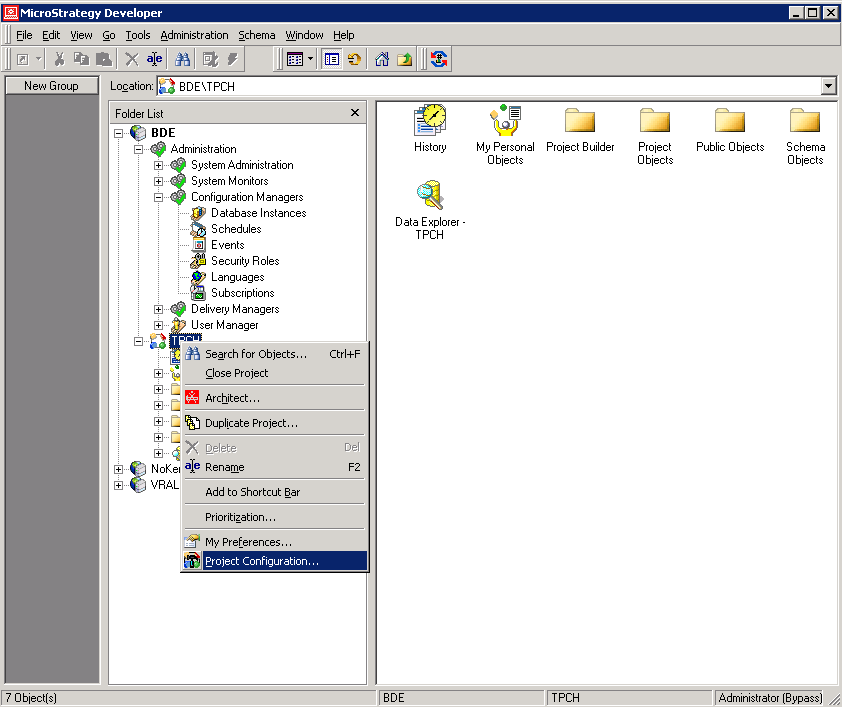Expand the System Monitors node
This screenshot has width=842, height=707.
tap(158, 181)
